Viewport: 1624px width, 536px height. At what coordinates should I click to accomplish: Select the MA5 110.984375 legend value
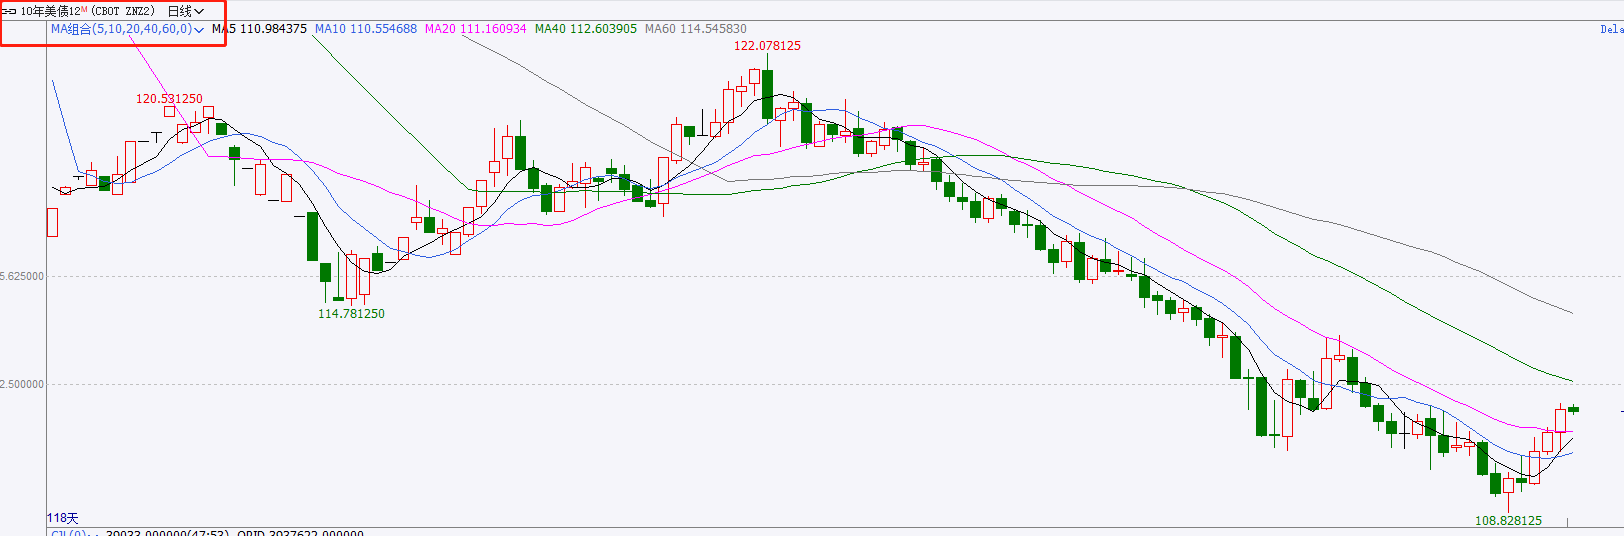[x=259, y=29]
